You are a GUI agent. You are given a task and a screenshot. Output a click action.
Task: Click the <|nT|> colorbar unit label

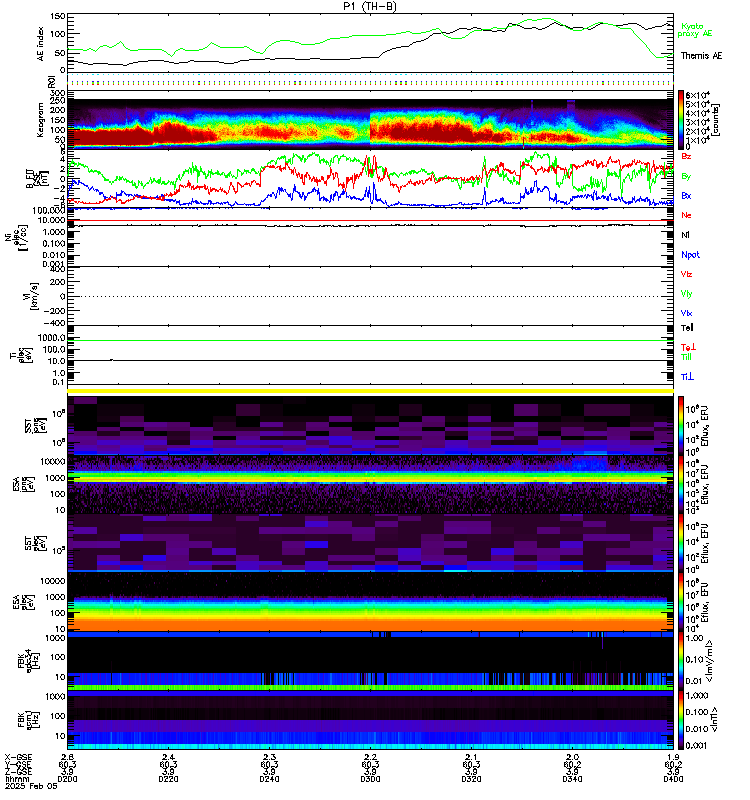pos(714,720)
